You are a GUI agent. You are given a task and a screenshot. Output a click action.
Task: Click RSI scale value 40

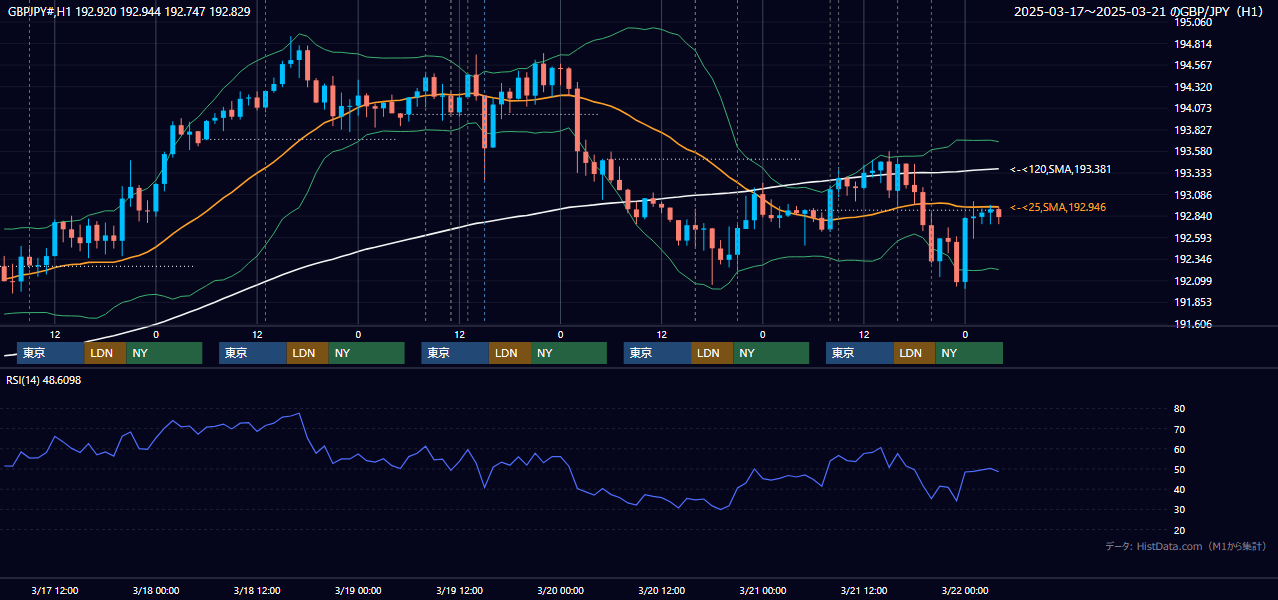1180,489
